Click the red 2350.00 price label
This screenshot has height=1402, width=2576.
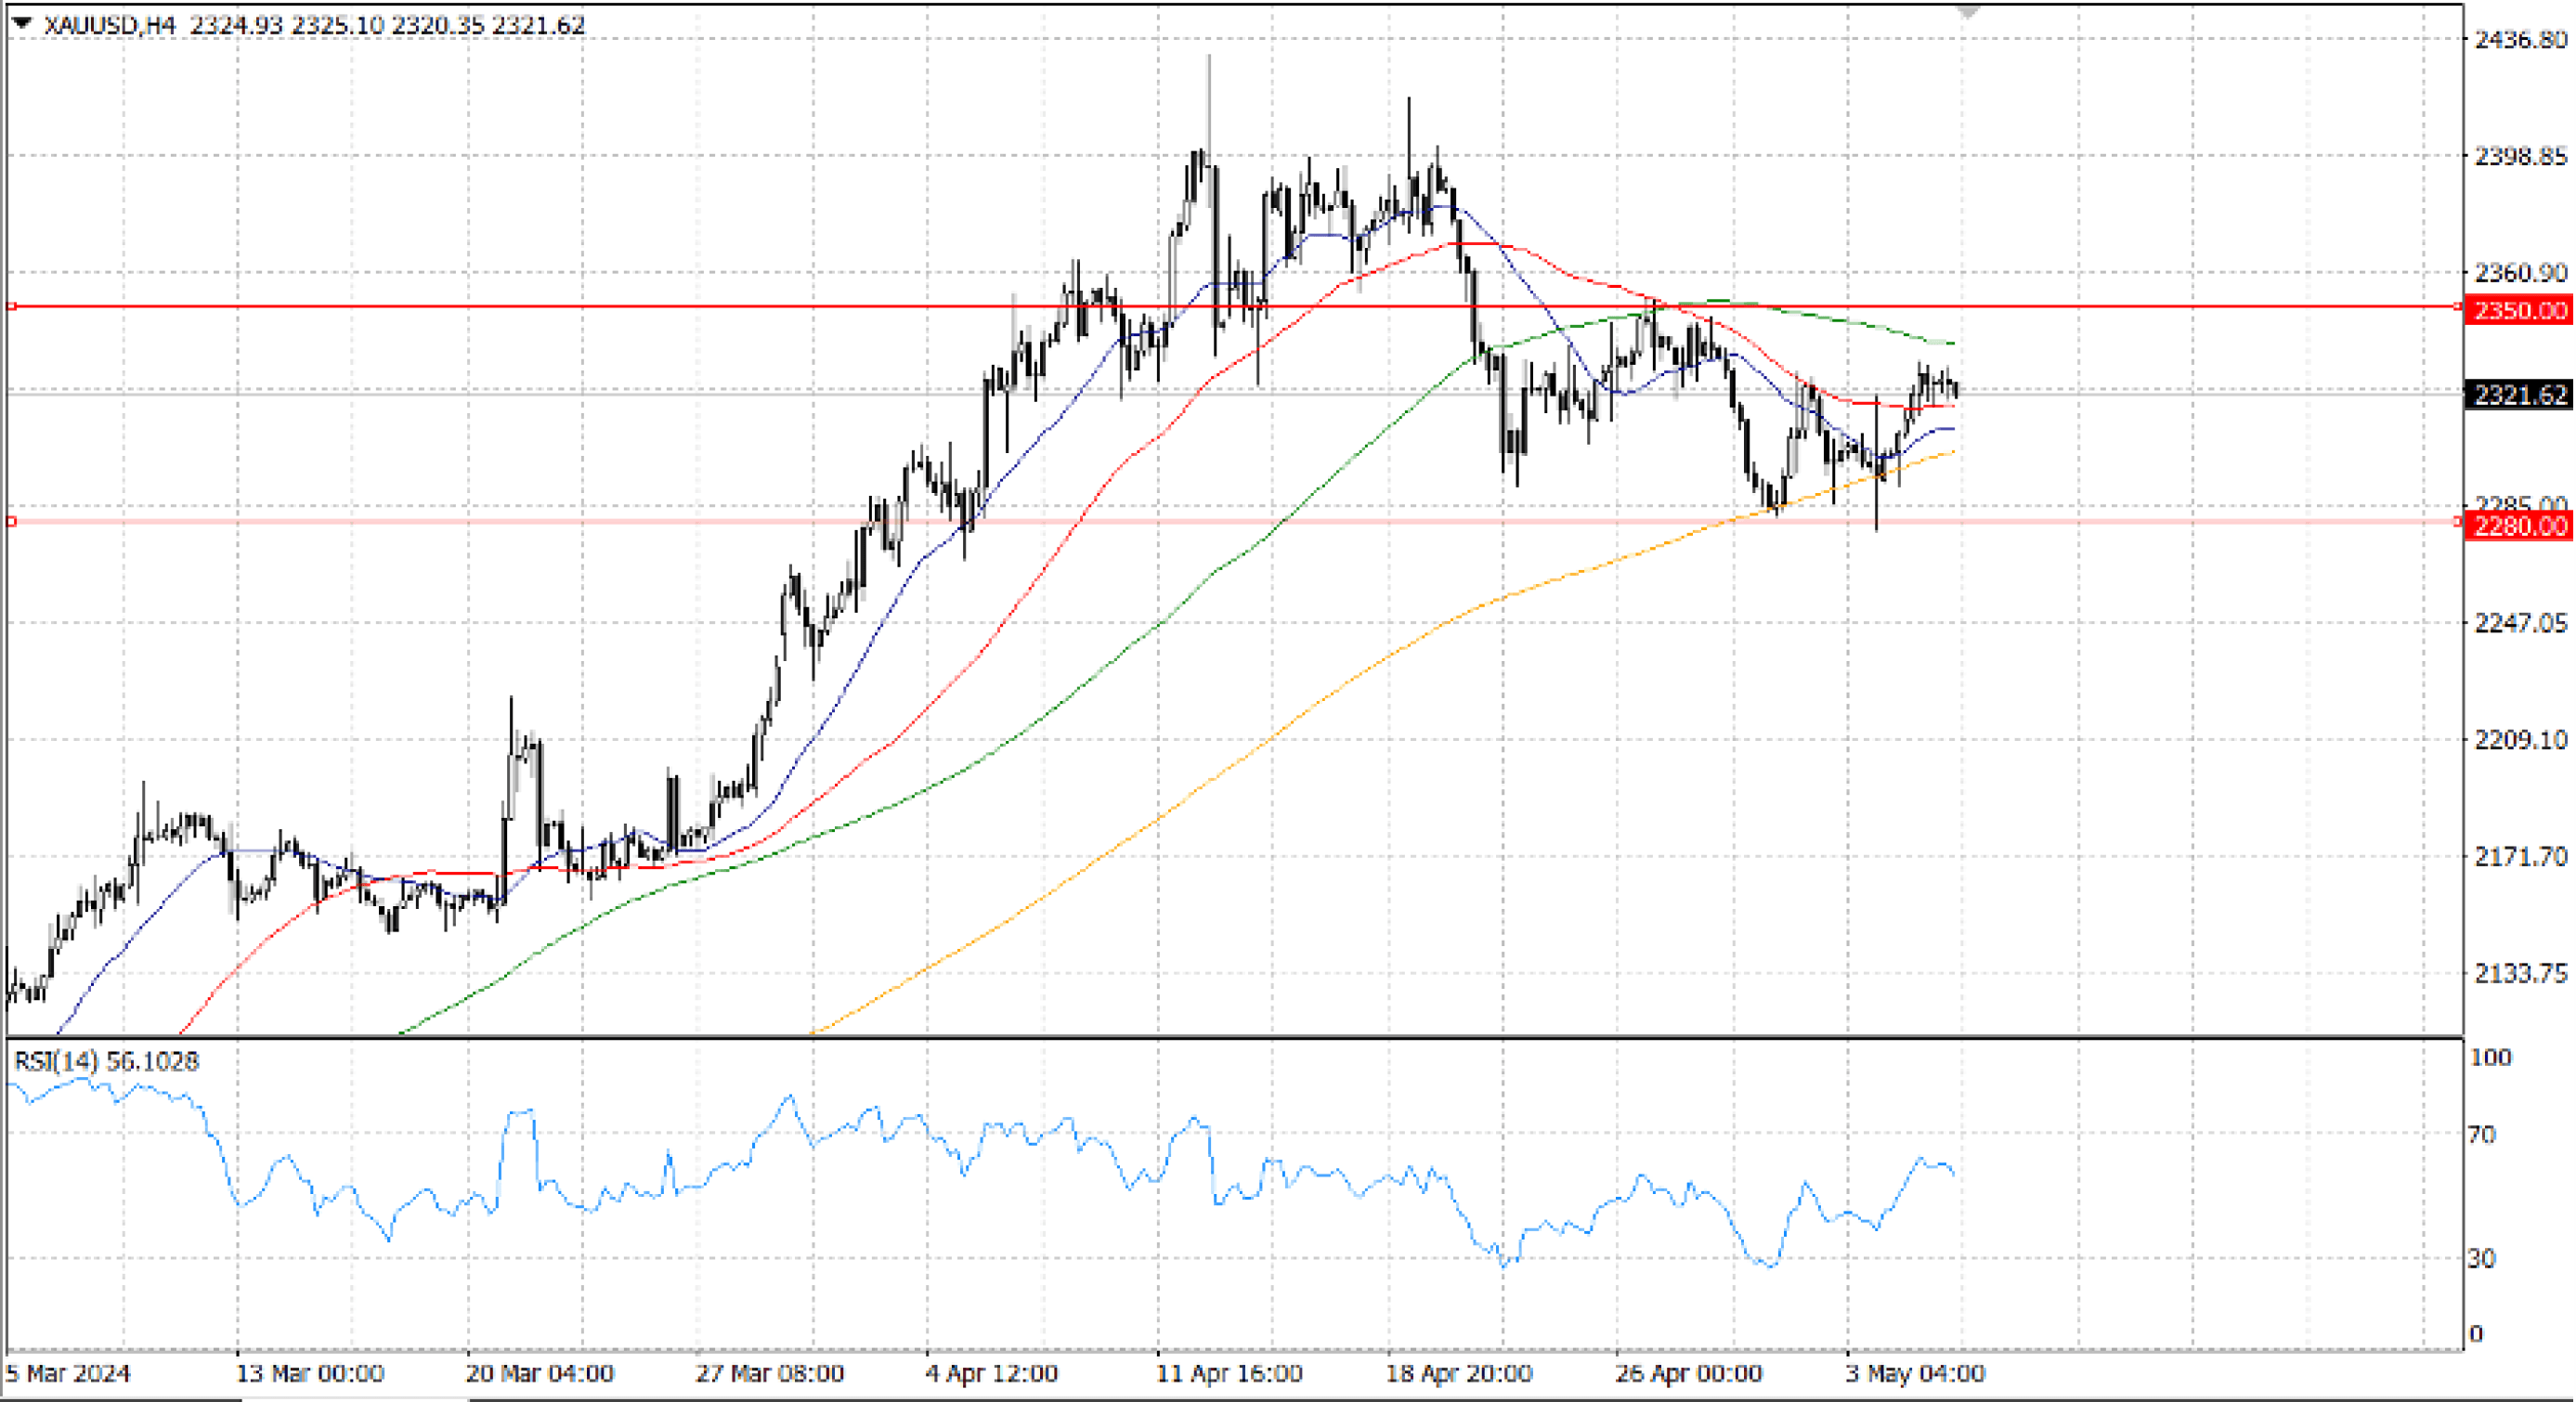[2520, 310]
